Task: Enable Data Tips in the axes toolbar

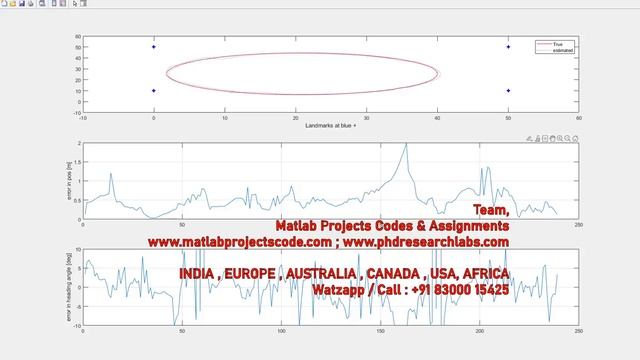Action: coord(545,139)
